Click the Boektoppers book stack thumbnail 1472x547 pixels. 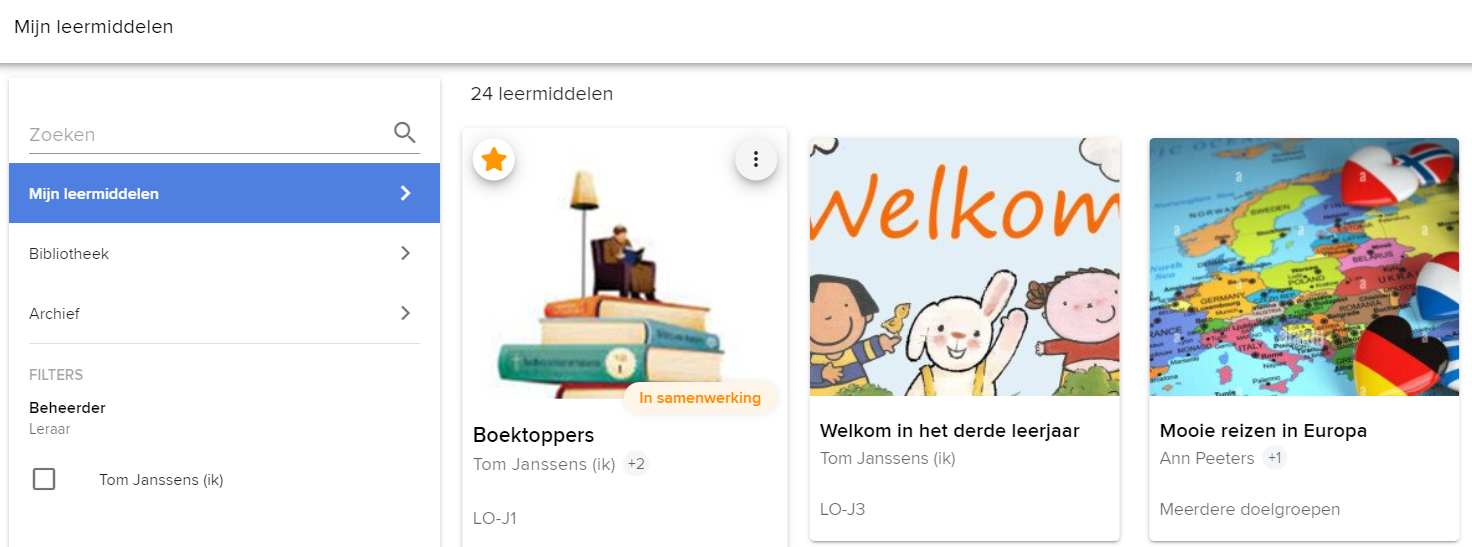click(x=624, y=268)
